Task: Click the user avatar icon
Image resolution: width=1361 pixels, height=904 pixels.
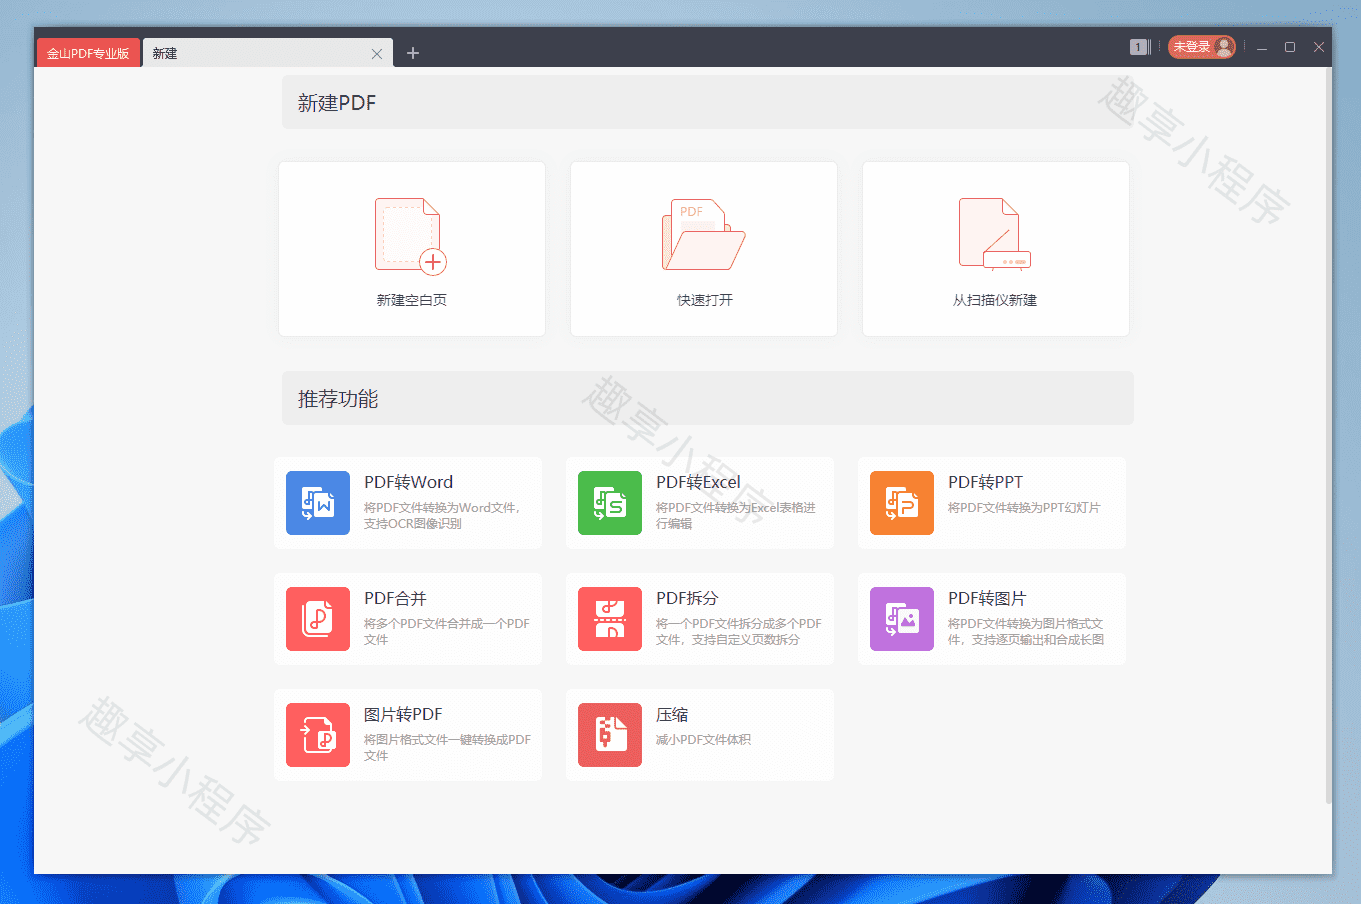Action: coord(1224,47)
